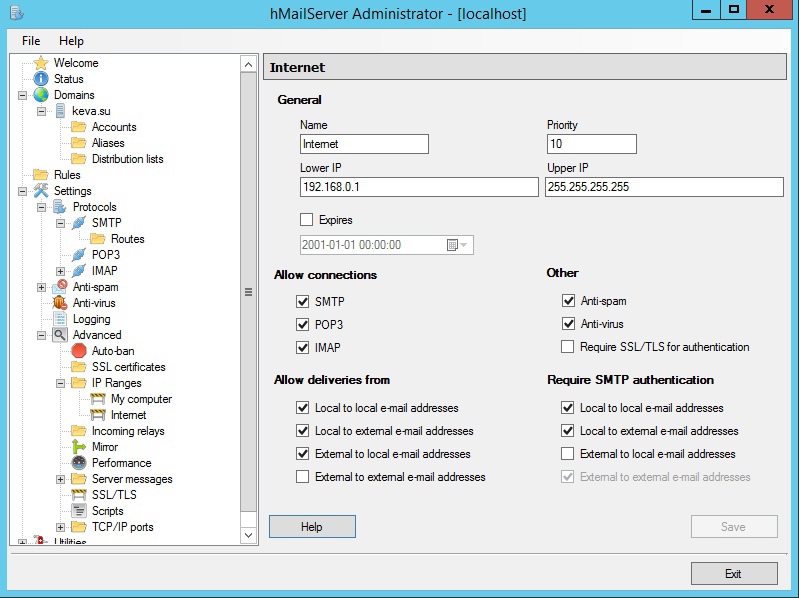Uncheck POP3 under Allow connections
The image size is (799, 598).
[x=302, y=324]
